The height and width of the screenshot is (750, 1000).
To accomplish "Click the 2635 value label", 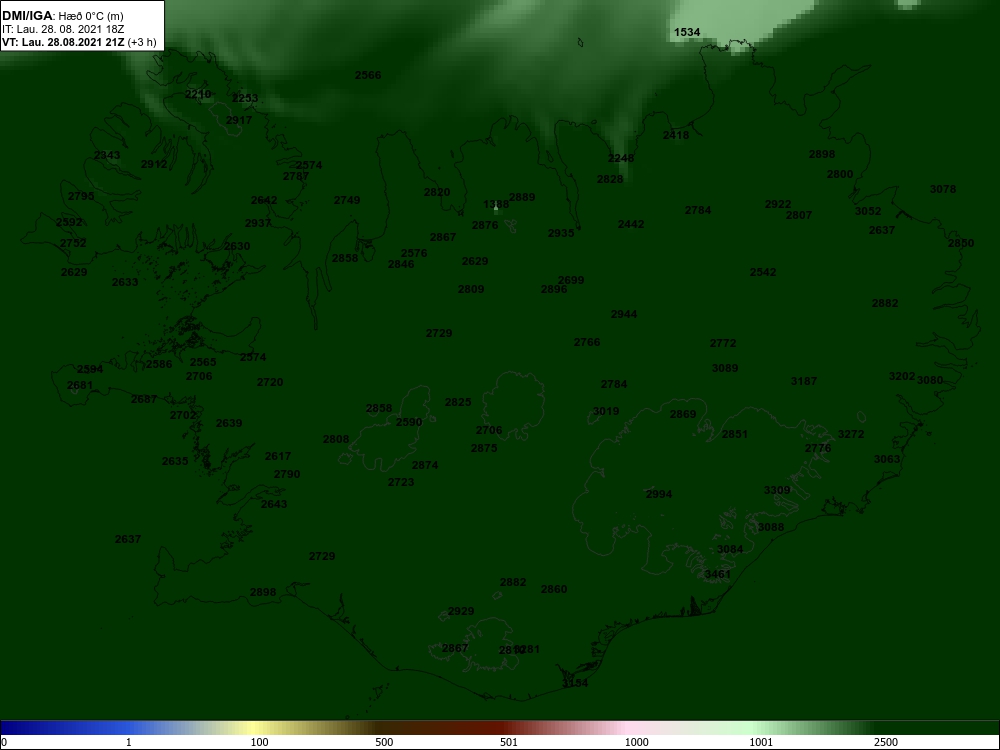I will (175, 461).
